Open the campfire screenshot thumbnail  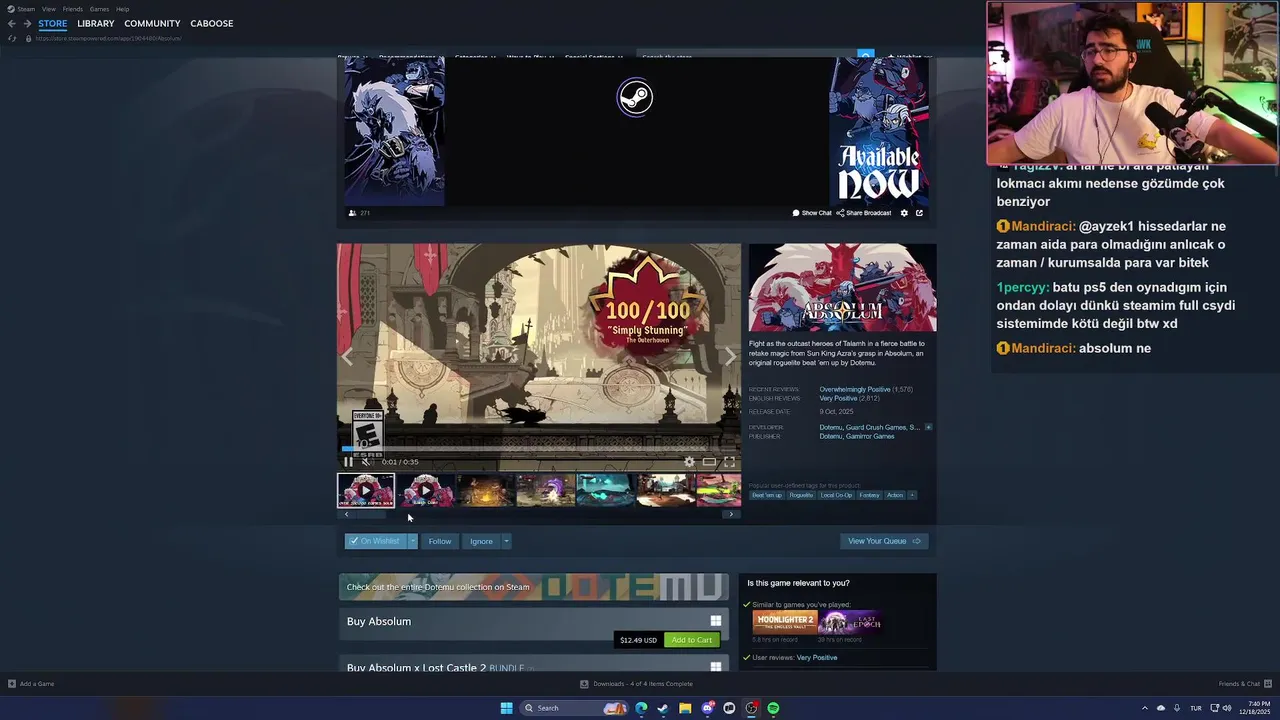(486, 490)
